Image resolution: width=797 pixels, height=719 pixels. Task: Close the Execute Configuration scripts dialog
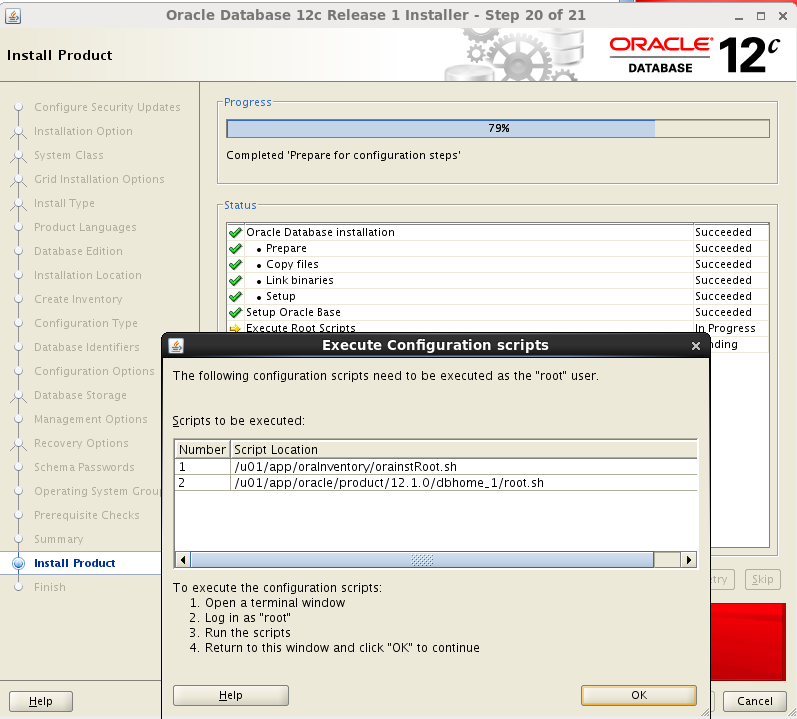point(696,346)
